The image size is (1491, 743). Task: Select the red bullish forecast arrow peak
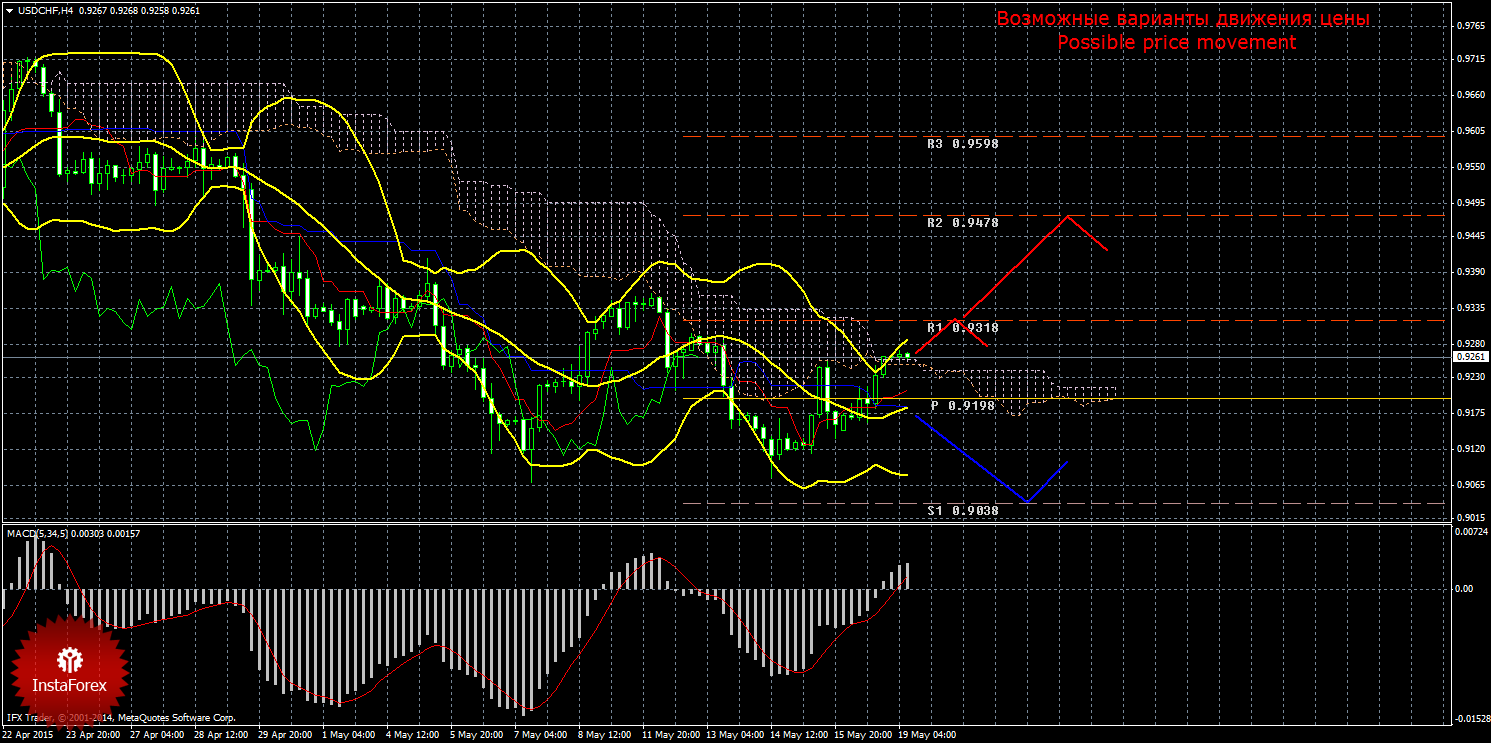pyautogui.click(x=1069, y=216)
